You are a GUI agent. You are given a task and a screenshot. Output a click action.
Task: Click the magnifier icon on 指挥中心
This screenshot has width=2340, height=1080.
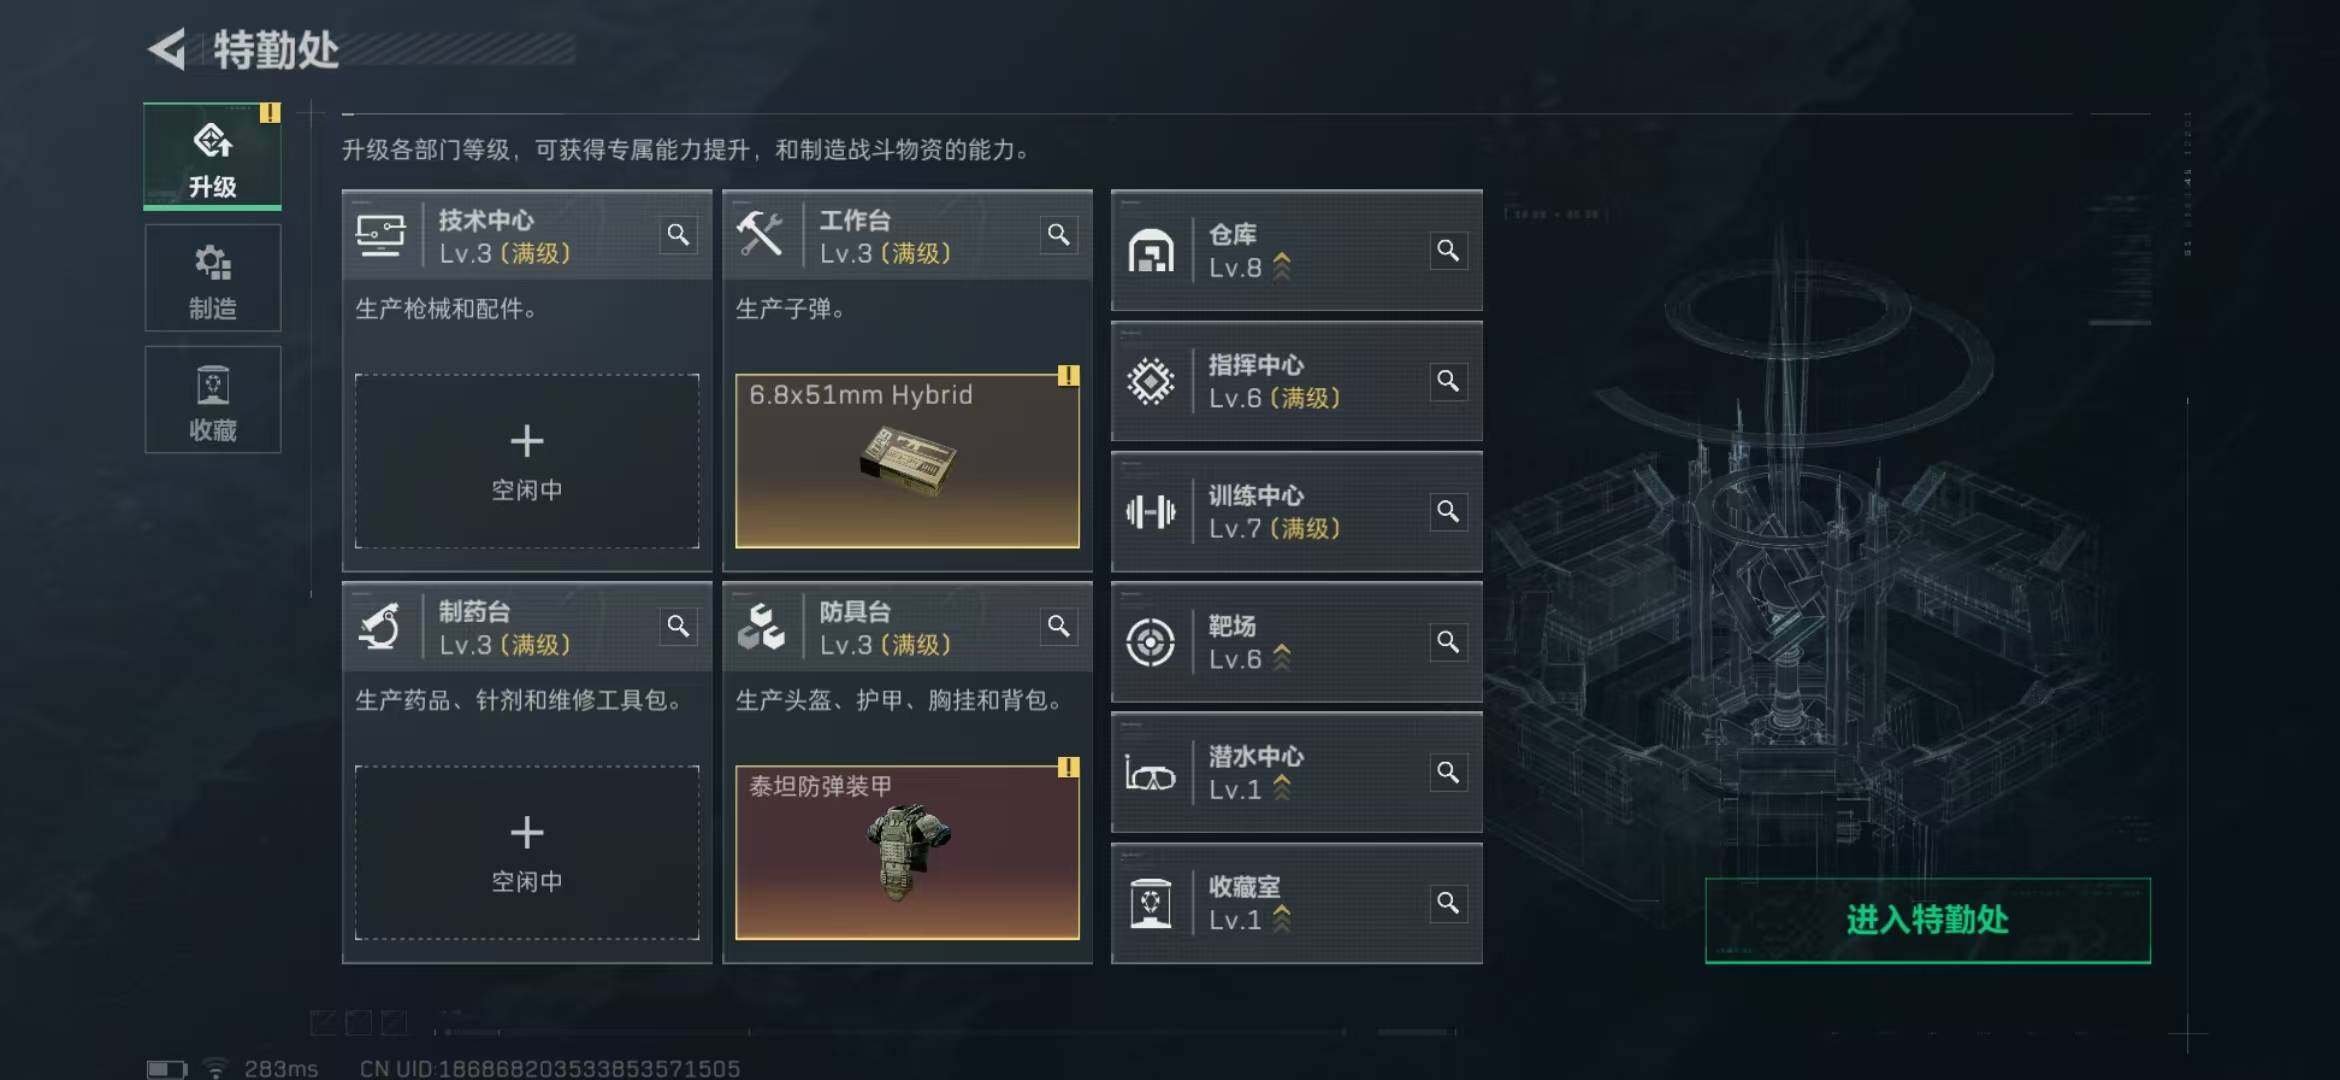[1447, 381]
